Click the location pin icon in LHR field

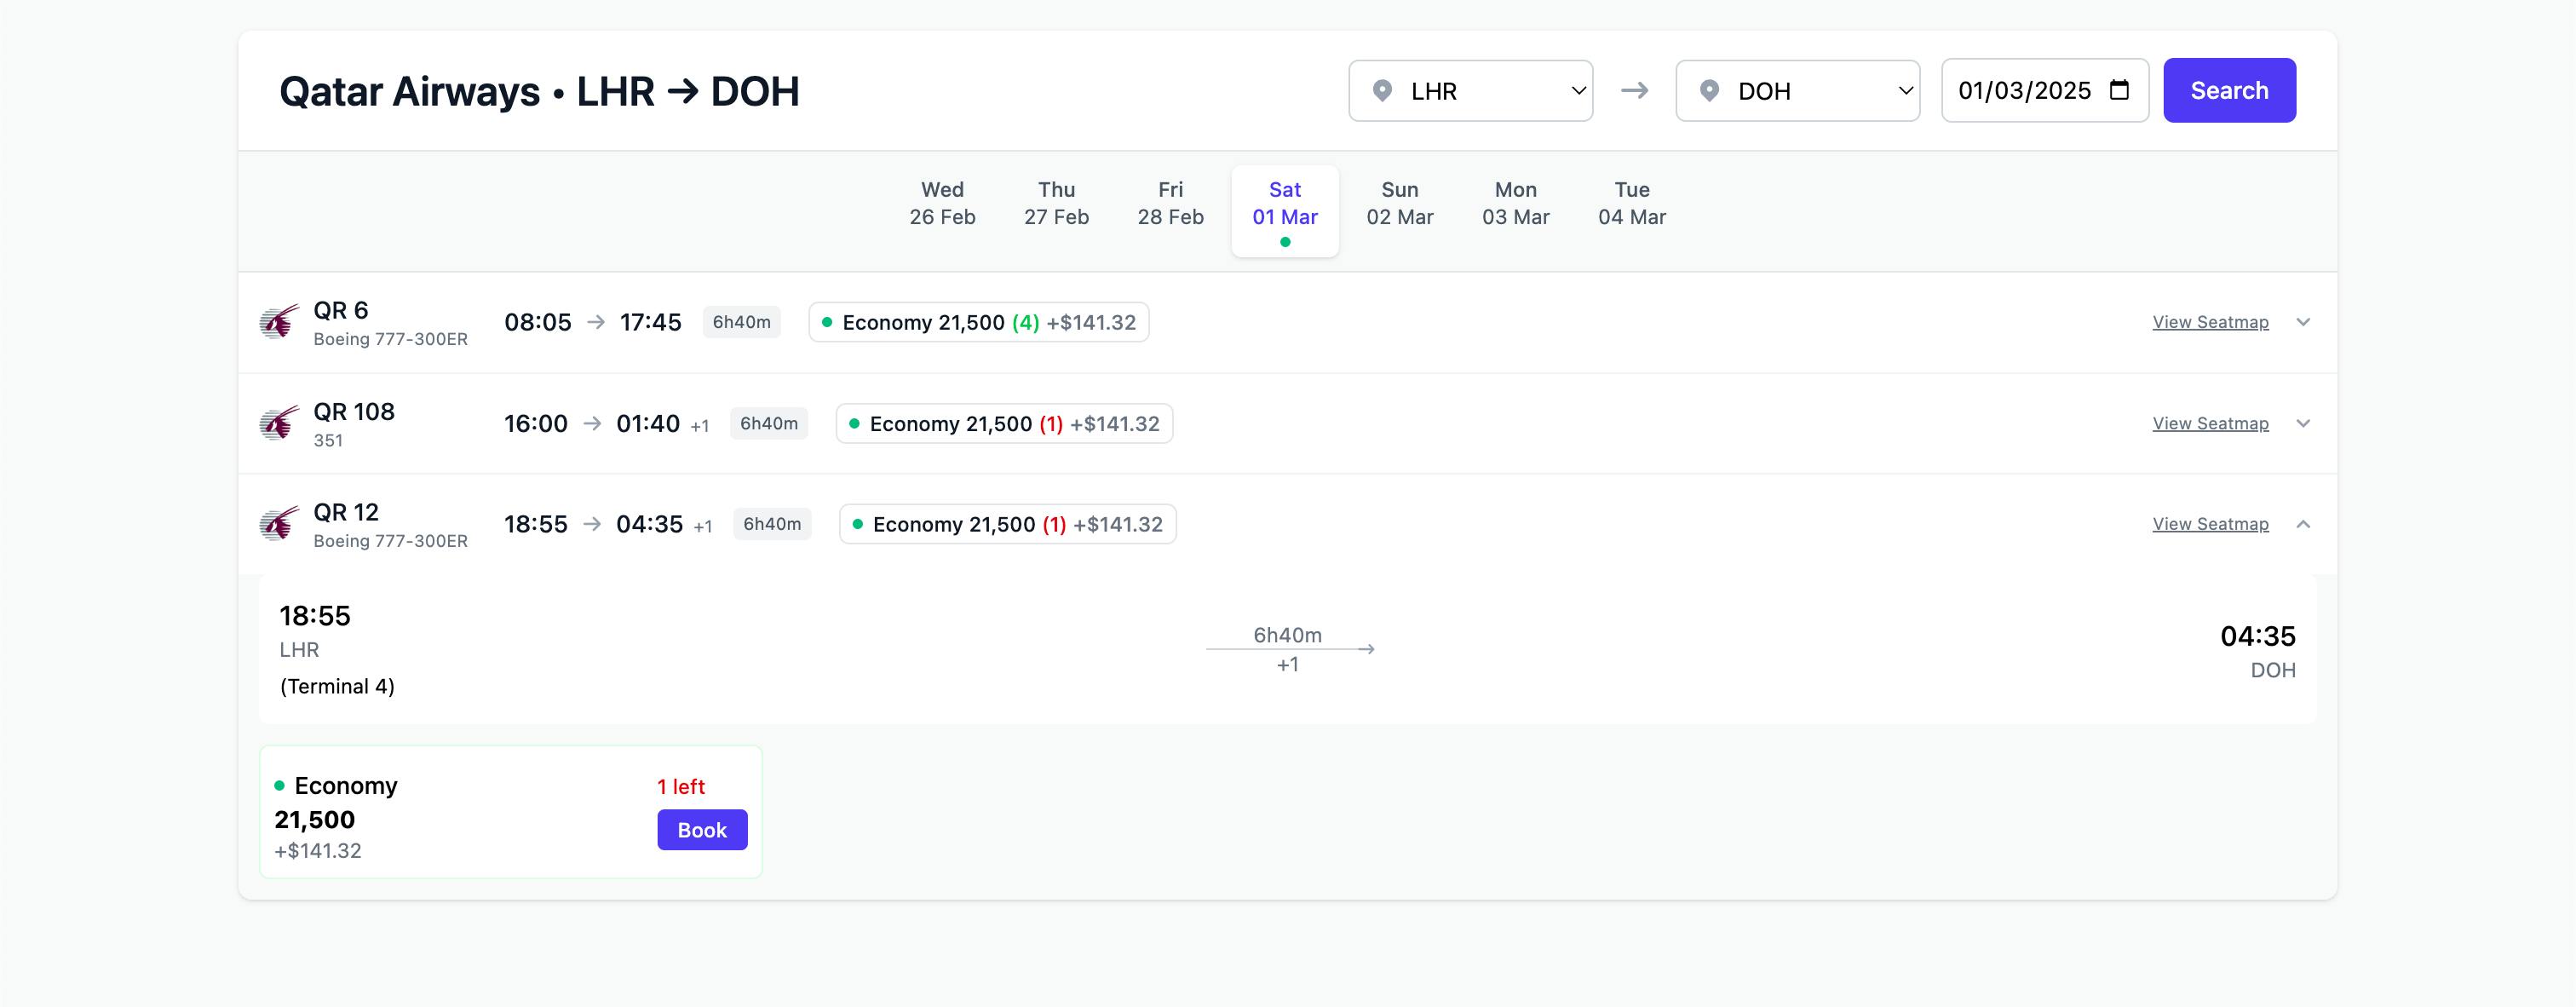[x=1382, y=91]
